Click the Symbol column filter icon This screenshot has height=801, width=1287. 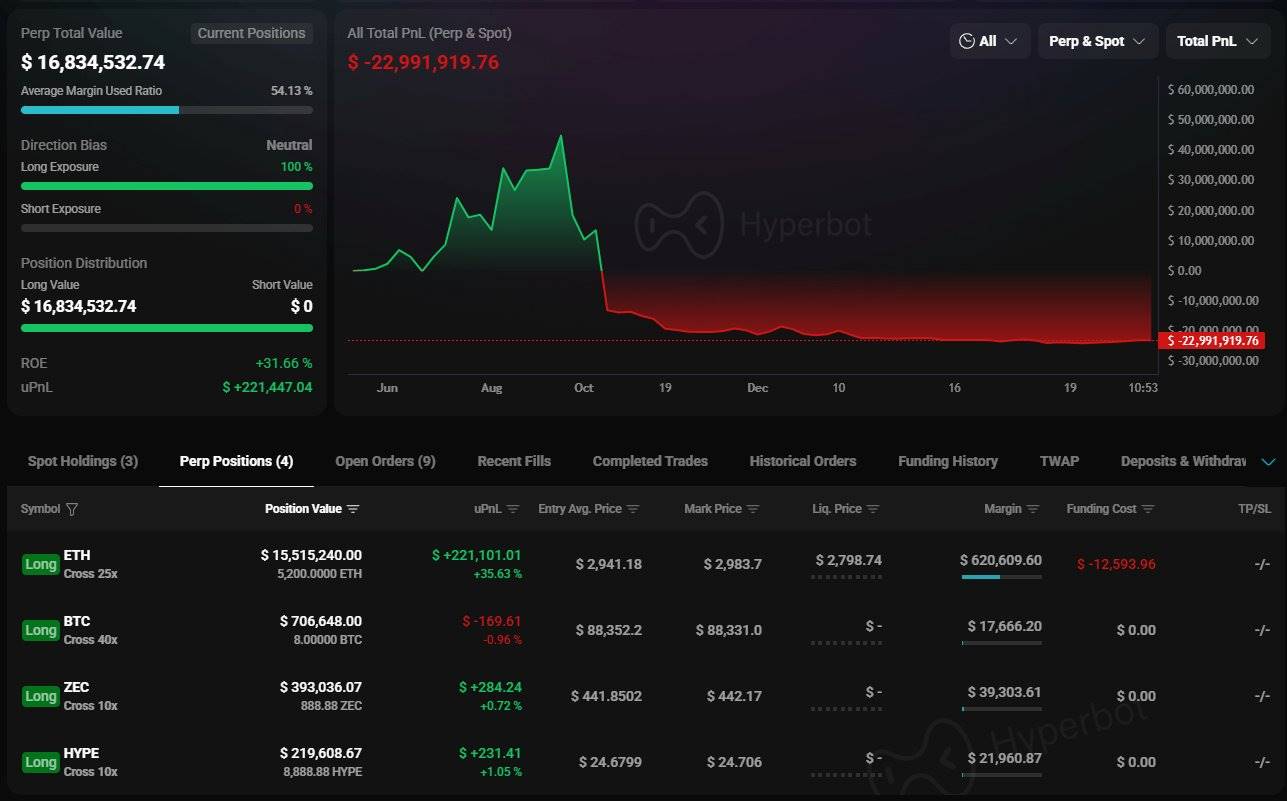[x=71, y=509]
